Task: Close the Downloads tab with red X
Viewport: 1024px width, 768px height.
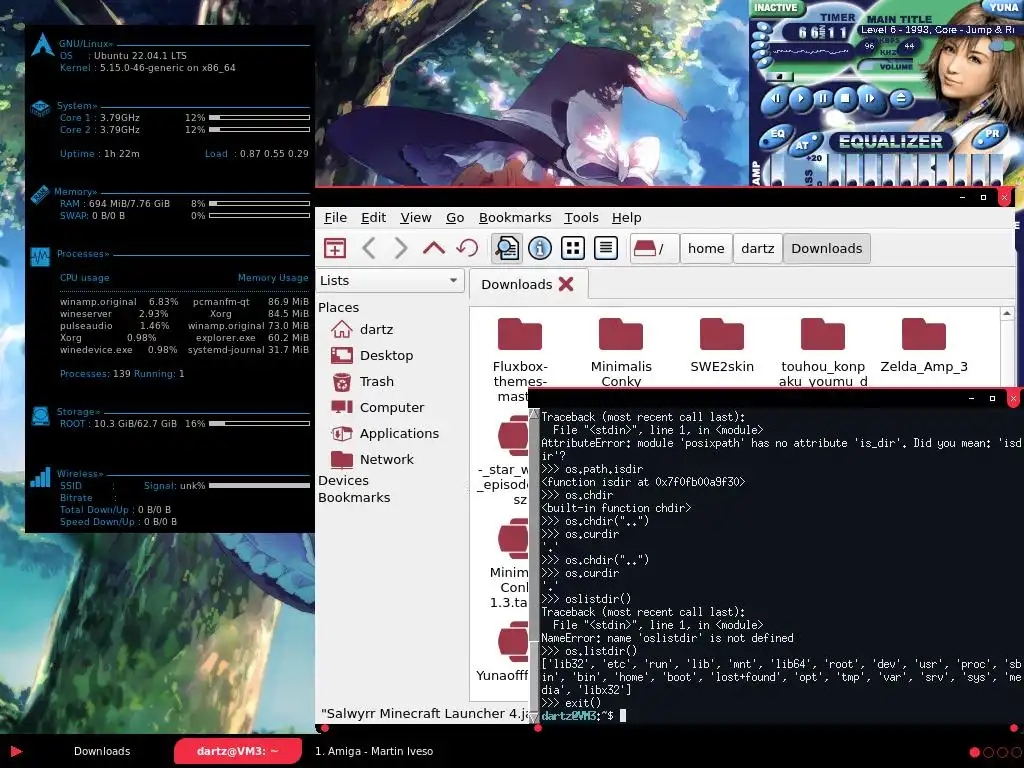Action: (566, 284)
